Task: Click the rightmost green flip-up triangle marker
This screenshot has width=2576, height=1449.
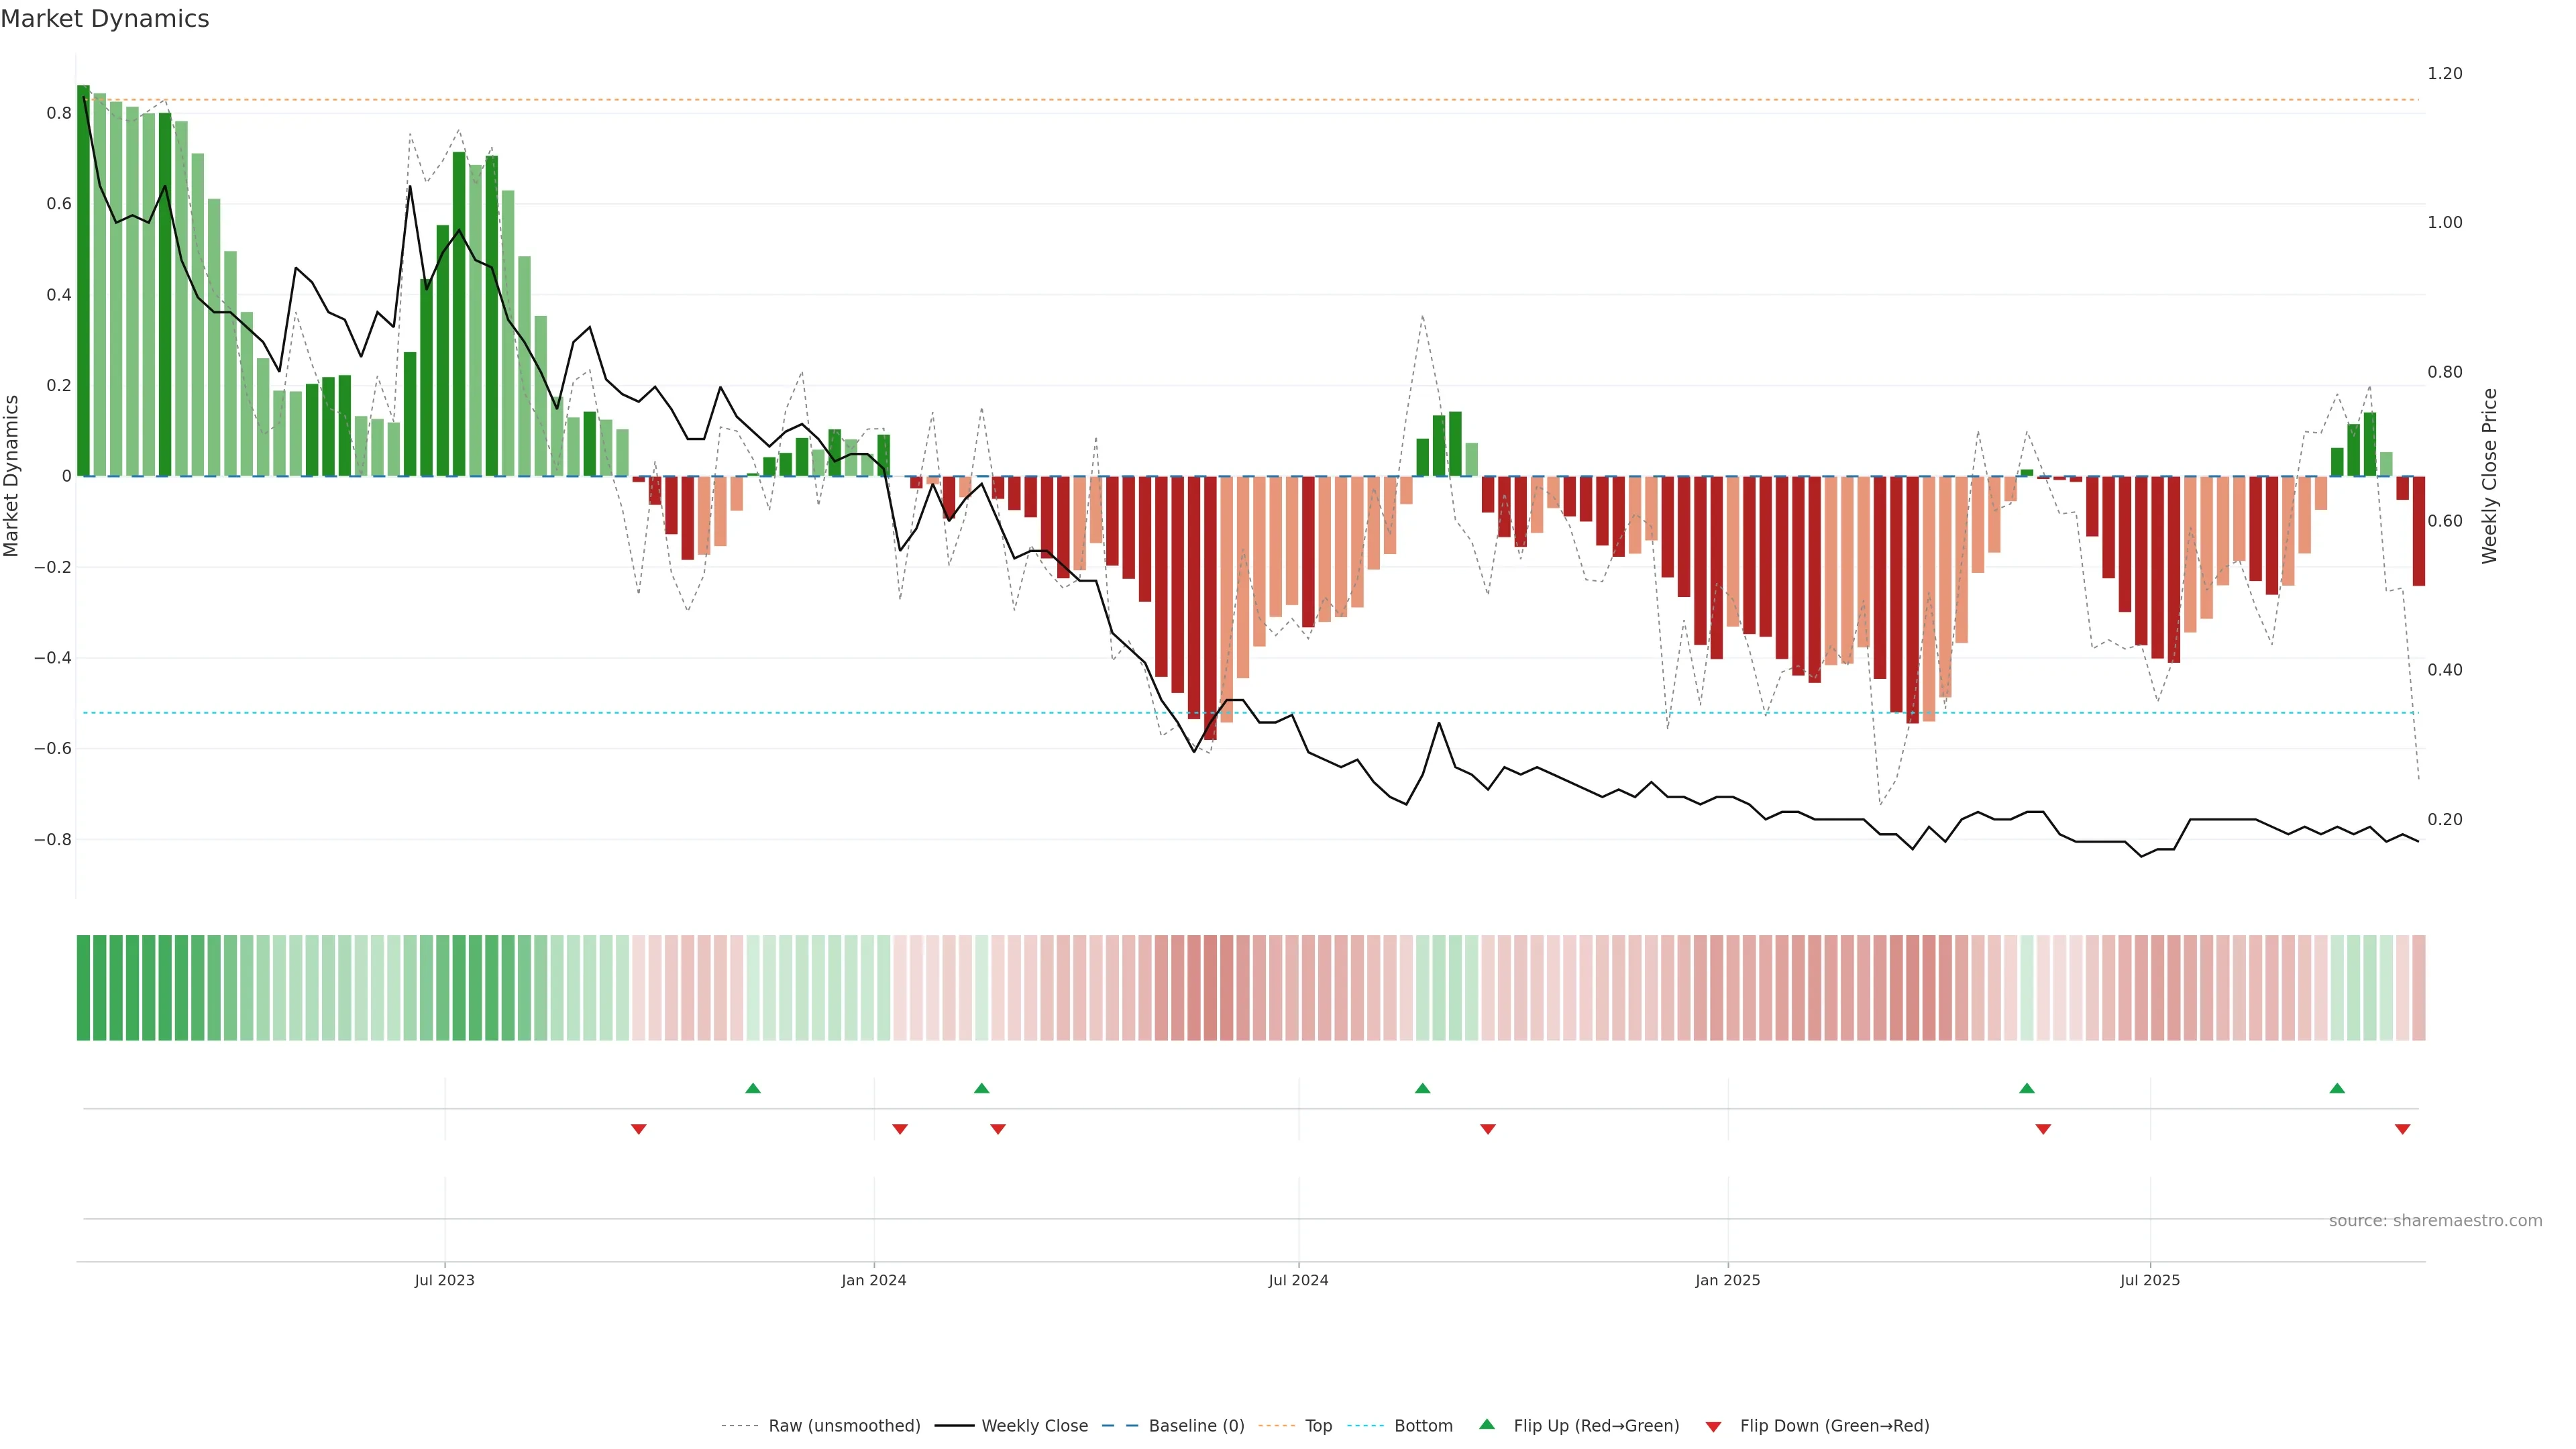Action: (x=2337, y=1088)
